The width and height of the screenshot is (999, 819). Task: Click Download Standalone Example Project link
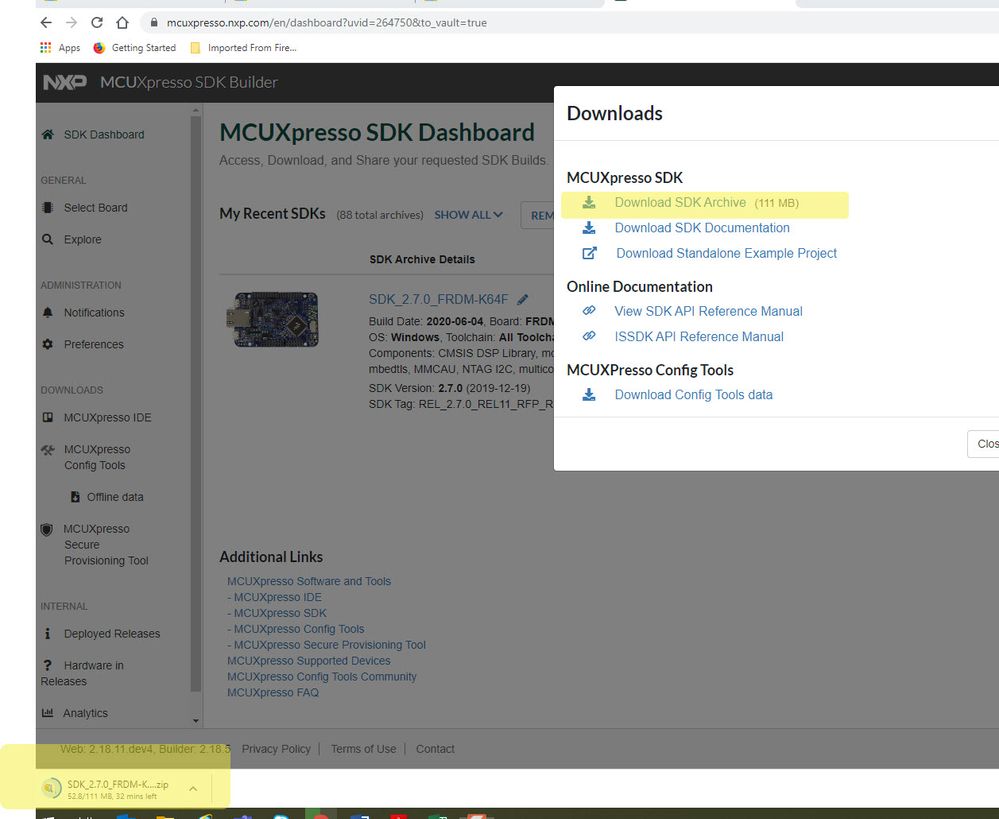click(x=726, y=254)
